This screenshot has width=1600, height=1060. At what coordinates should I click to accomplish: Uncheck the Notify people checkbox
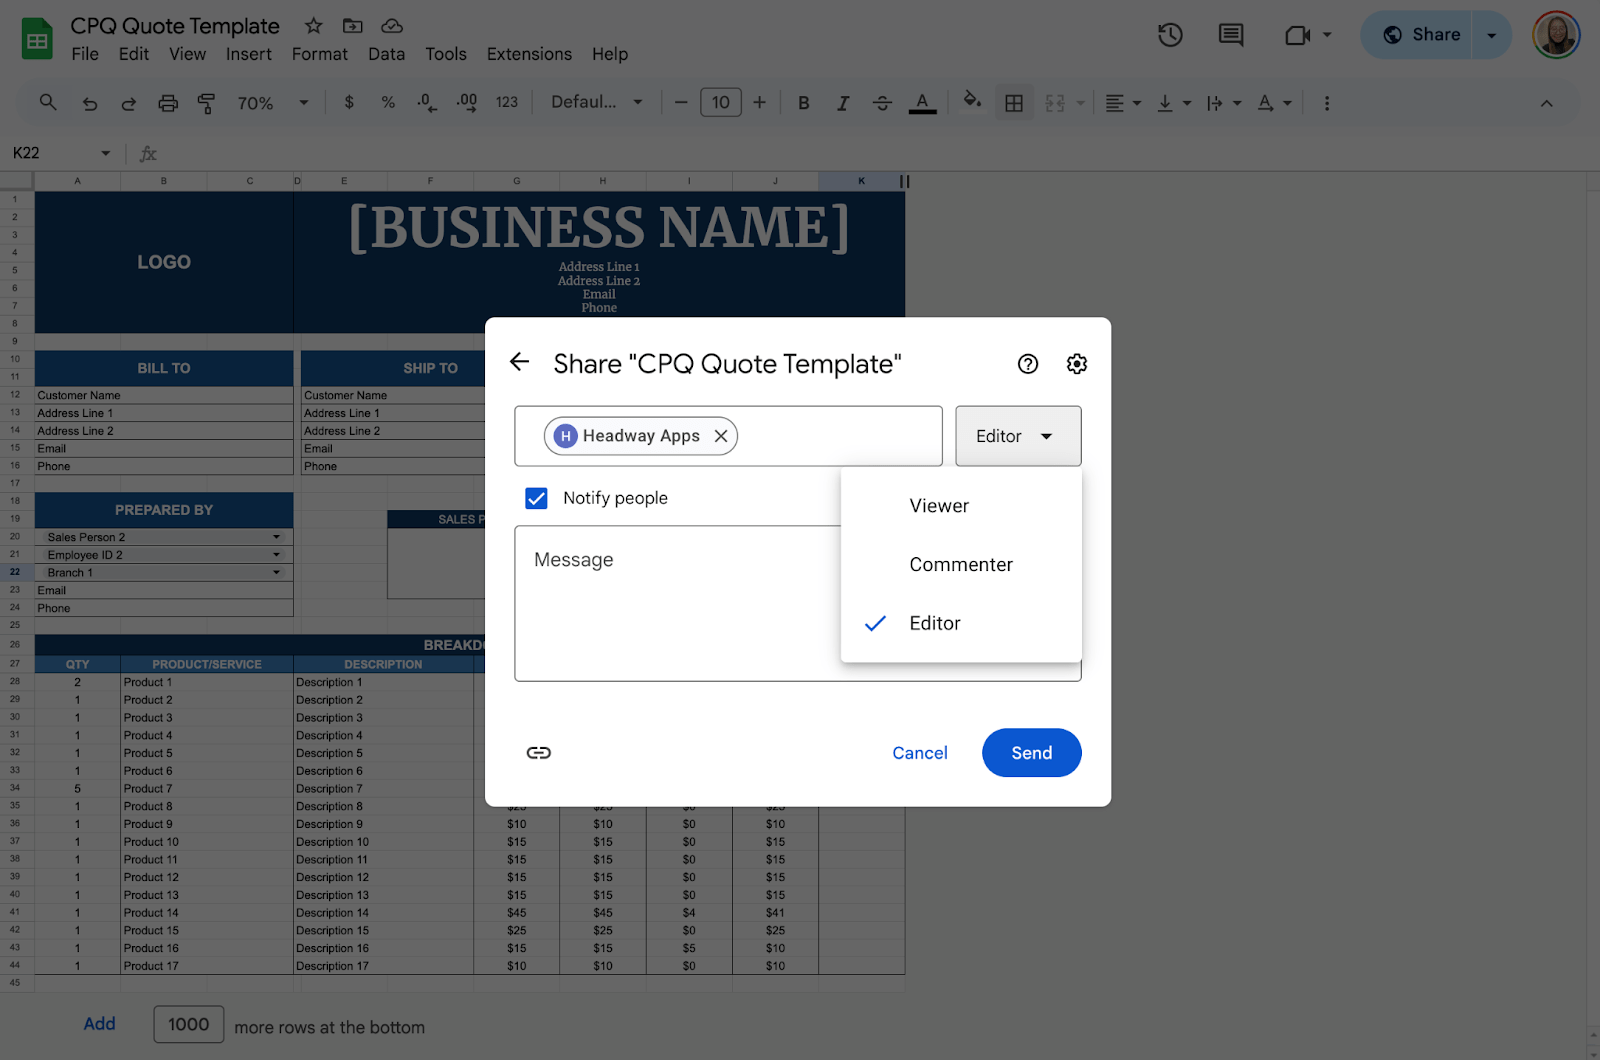[x=537, y=498]
